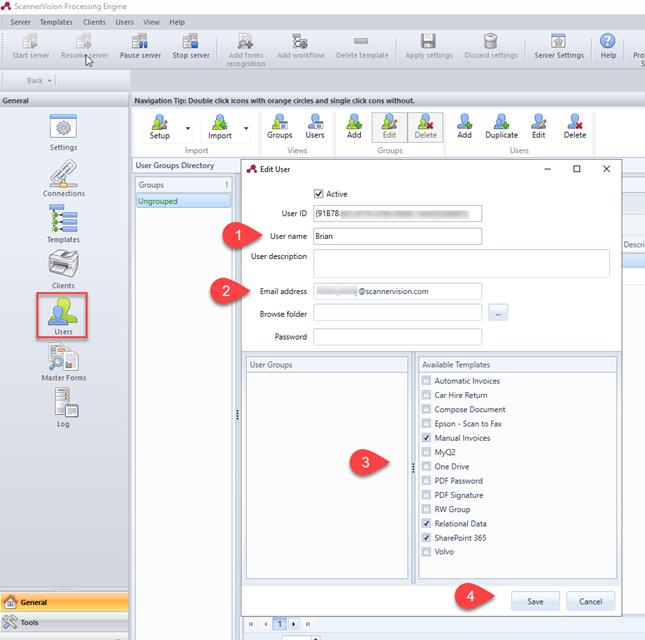Open Master Forms in the sidebar
This screenshot has width=645, height=640.
pyautogui.click(x=63, y=358)
